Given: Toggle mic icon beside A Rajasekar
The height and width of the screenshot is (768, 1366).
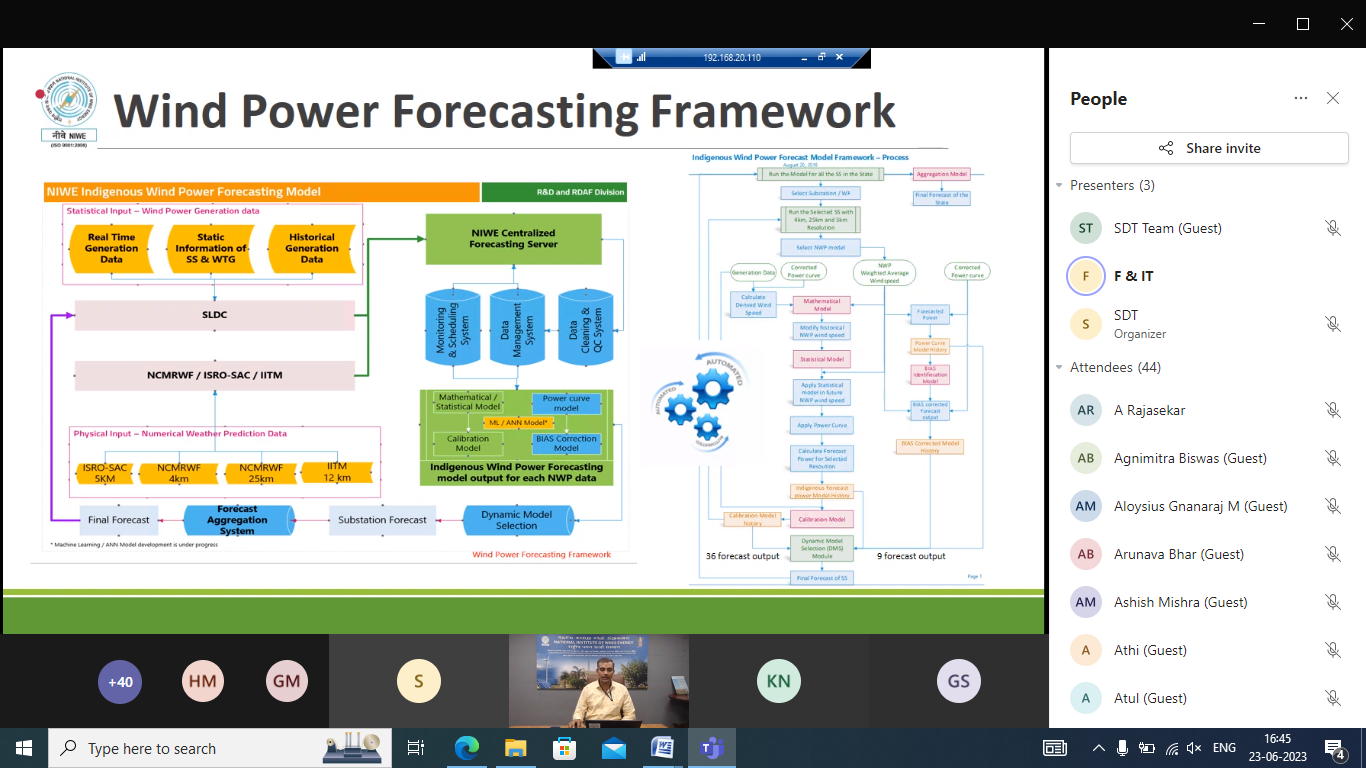Looking at the screenshot, I should click(1332, 410).
